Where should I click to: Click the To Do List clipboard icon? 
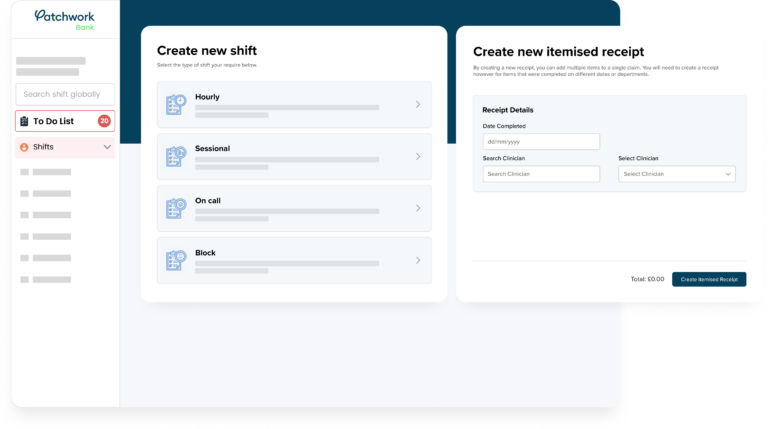click(25, 121)
